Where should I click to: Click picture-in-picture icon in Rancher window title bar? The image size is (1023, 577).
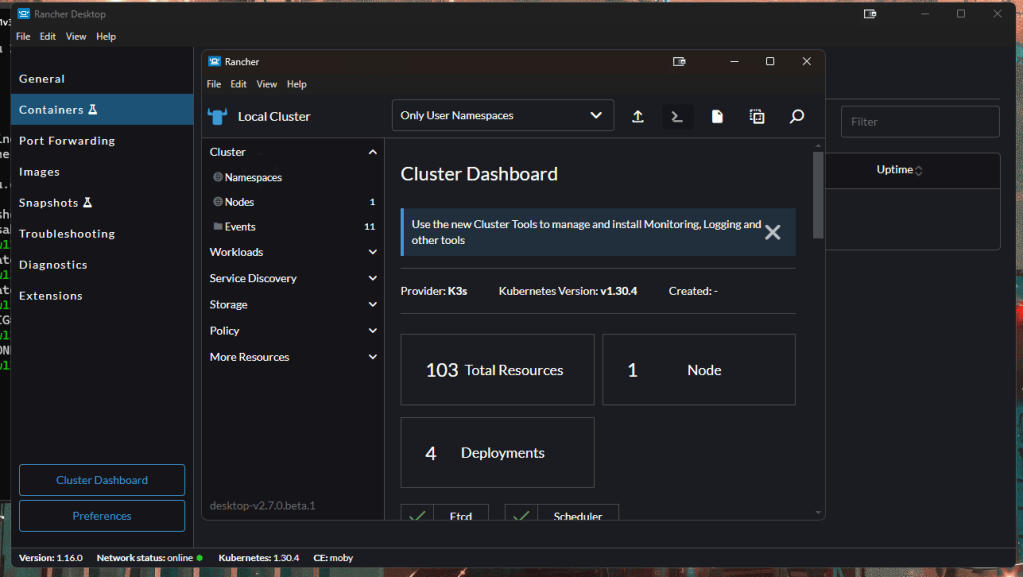[x=679, y=61]
